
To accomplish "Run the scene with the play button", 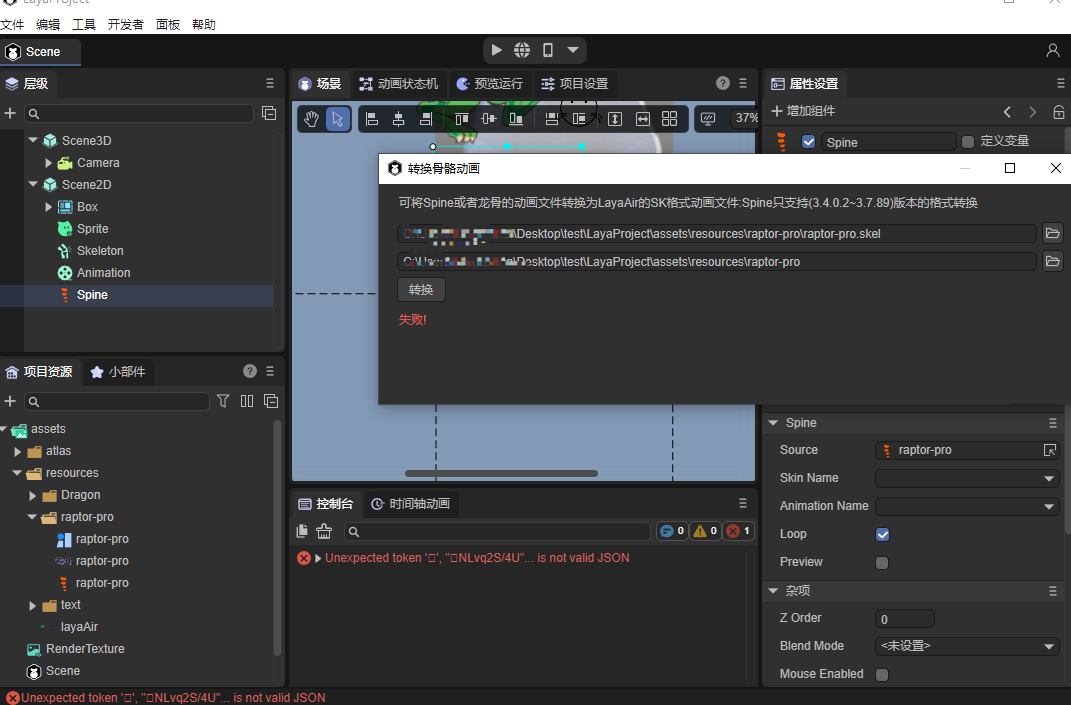I will [497, 50].
